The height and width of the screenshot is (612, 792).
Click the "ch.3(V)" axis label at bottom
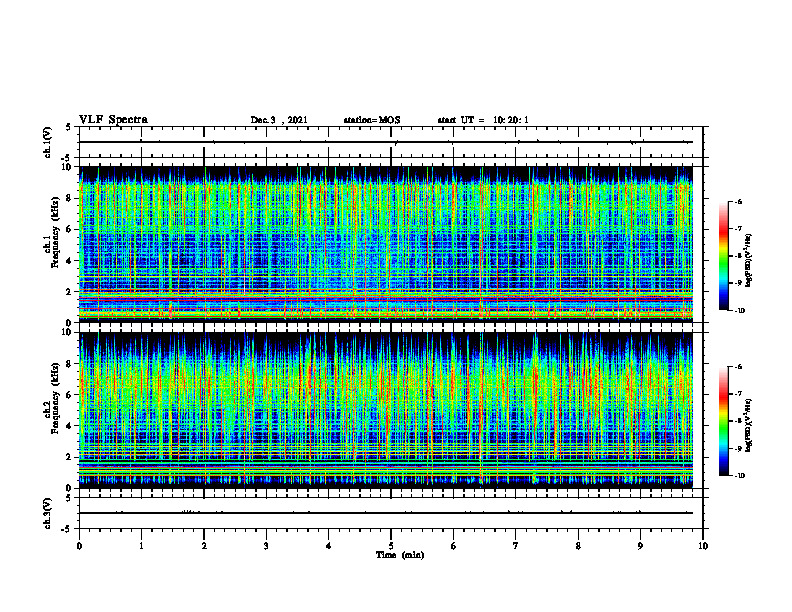click(x=47, y=513)
